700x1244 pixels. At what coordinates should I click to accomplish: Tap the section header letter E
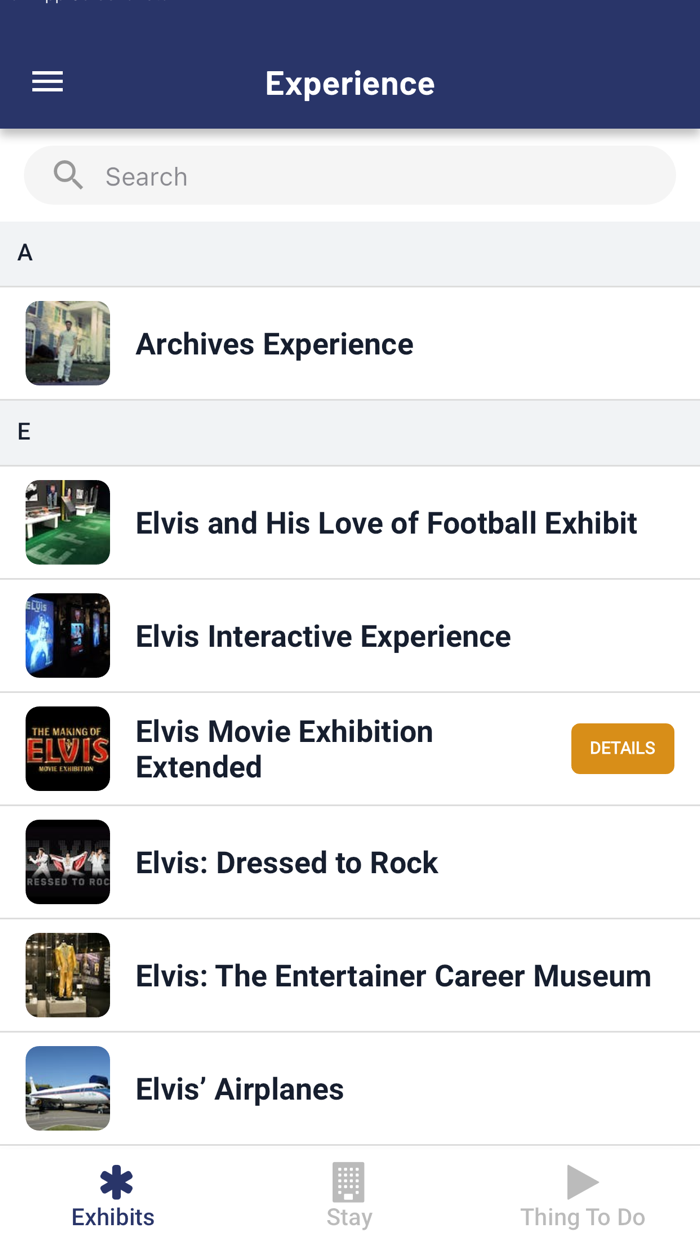click(x=24, y=431)
